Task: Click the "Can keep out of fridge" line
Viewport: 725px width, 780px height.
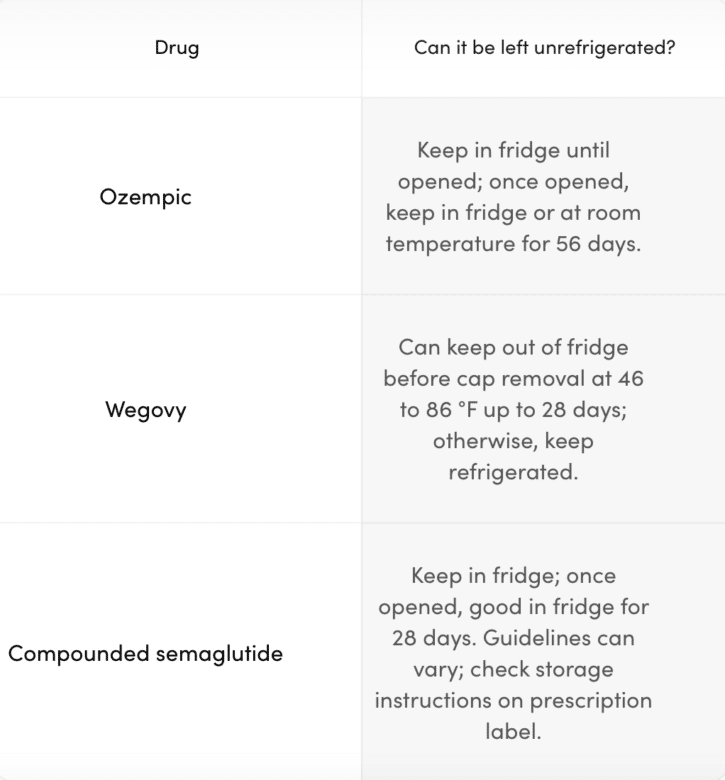Action: point(513,347)
